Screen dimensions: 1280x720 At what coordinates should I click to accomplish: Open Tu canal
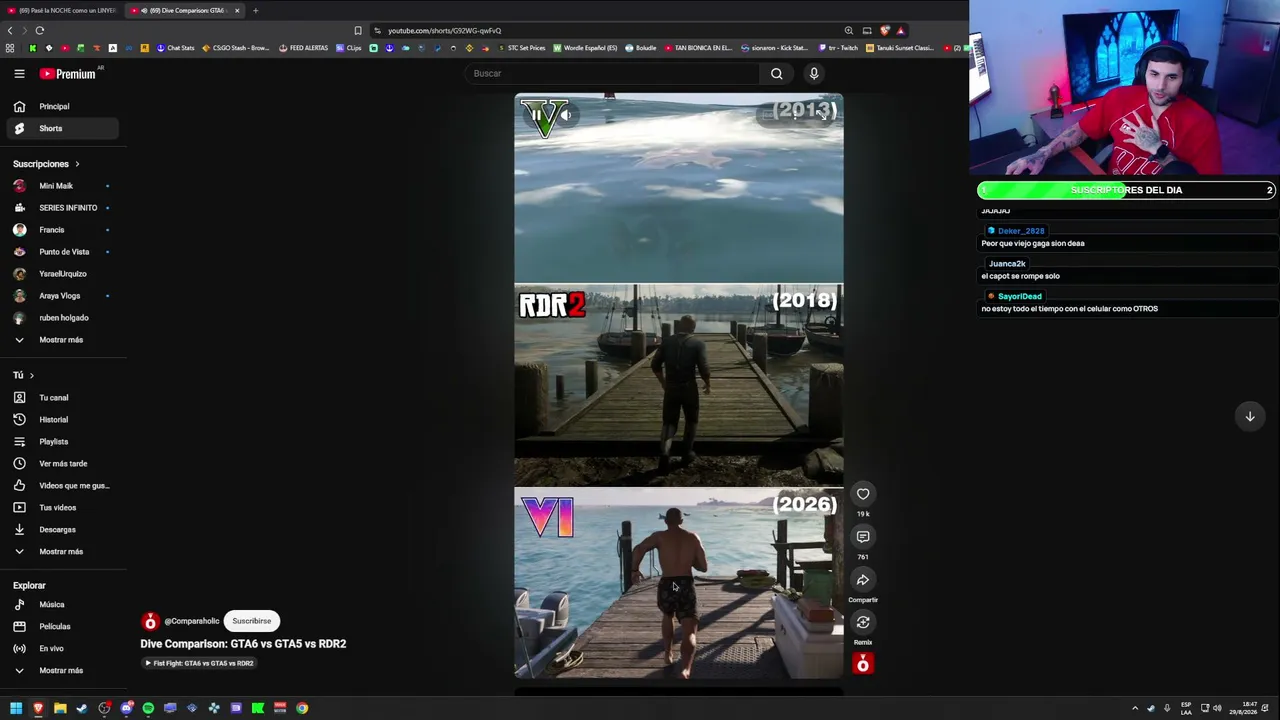pos(64,398)
